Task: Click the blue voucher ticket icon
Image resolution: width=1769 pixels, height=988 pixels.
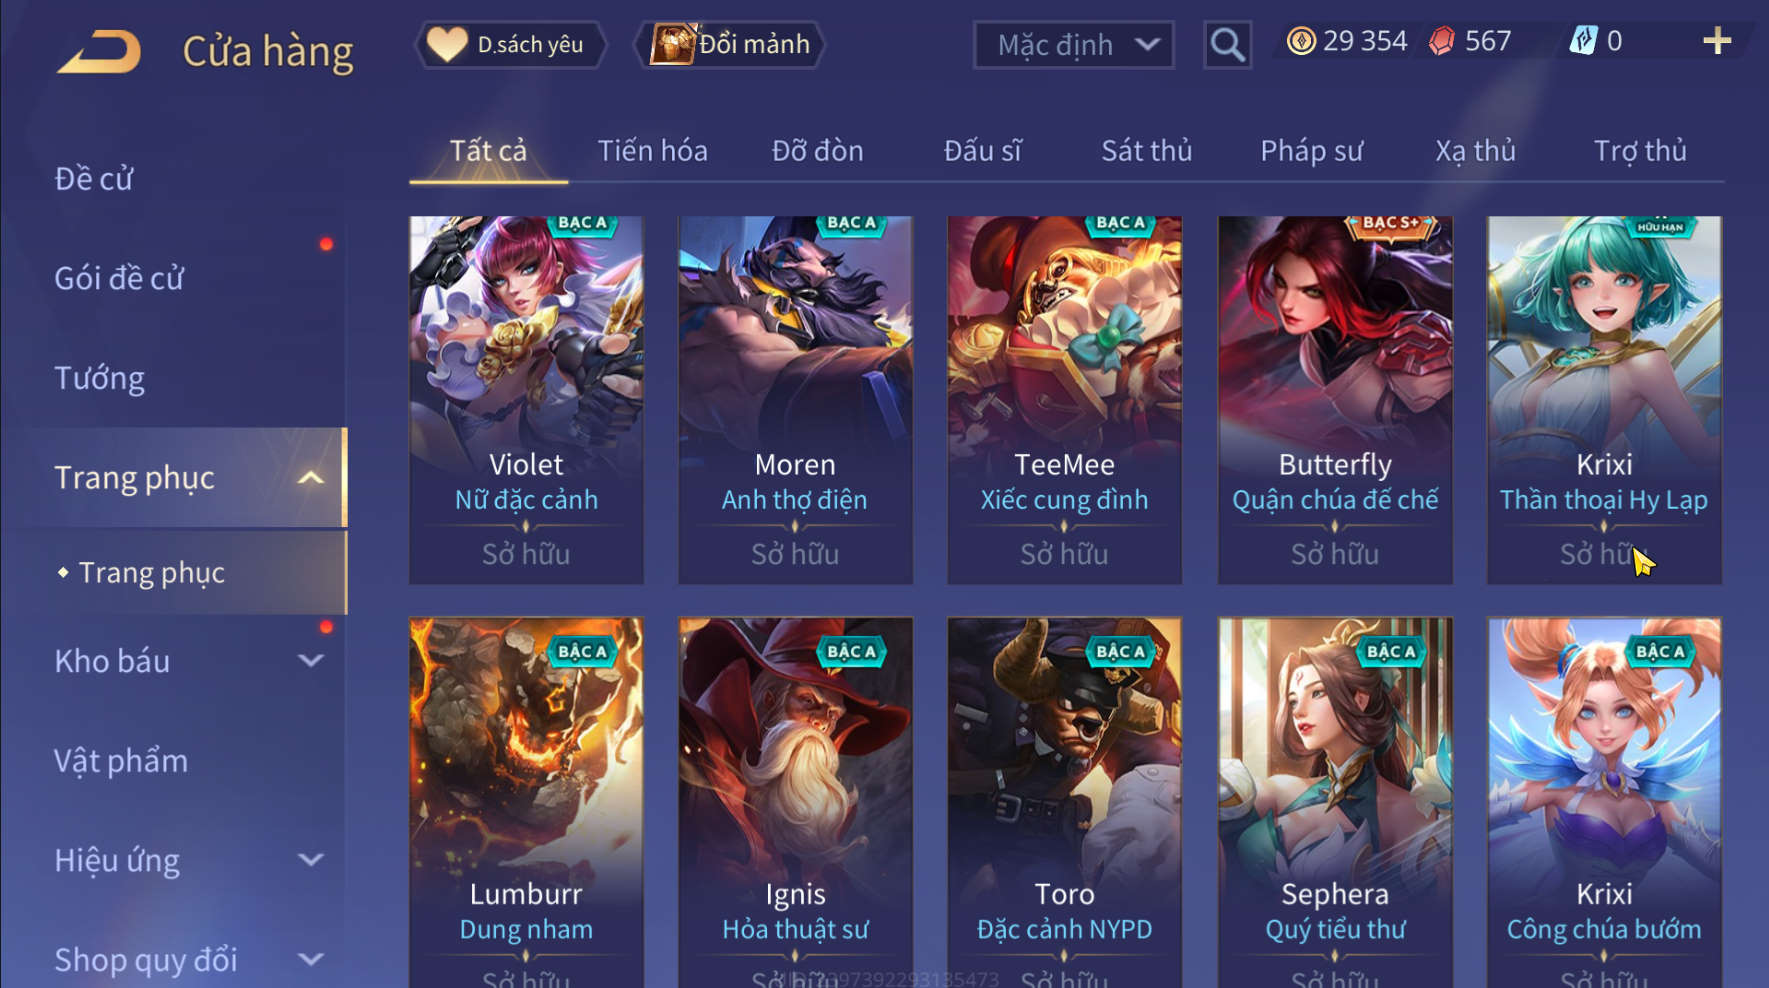Action: point(1583,41)
